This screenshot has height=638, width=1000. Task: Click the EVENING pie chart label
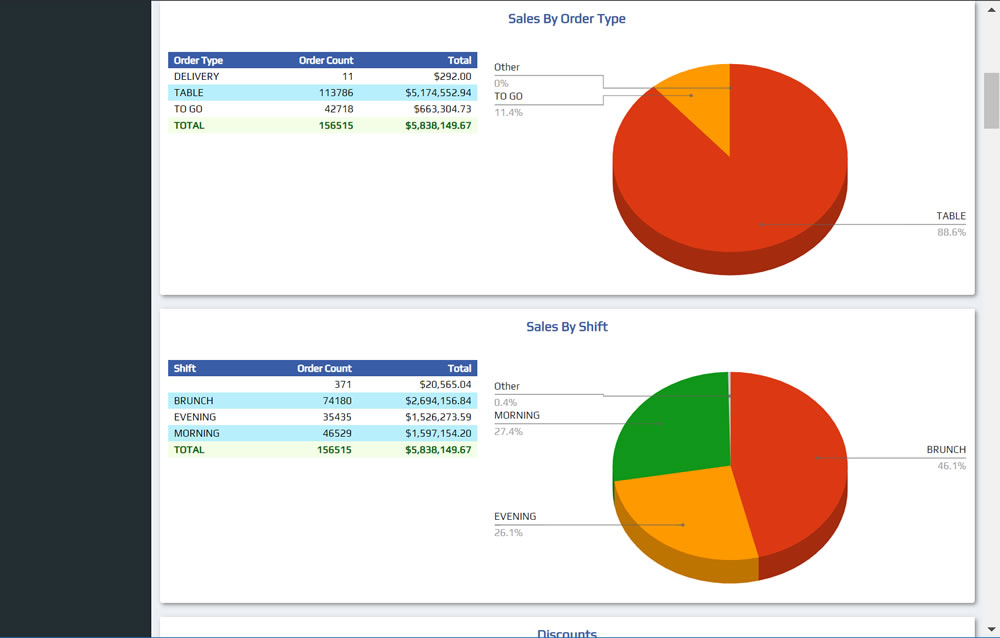point(515,517)
